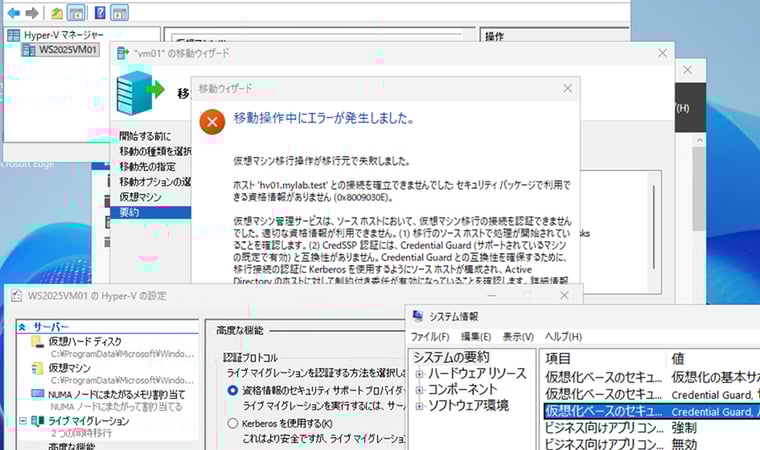This screenshot has width=760, height=450.
Task: Select the CredSSP 資格情報のセキュリティ サポート プロバイダー radio
Action: coord(233,390)
